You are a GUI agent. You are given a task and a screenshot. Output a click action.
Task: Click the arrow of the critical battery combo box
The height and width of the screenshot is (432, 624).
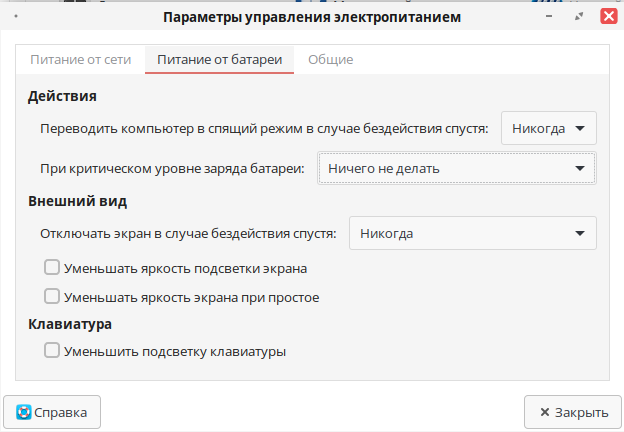(x=580, y=169)
